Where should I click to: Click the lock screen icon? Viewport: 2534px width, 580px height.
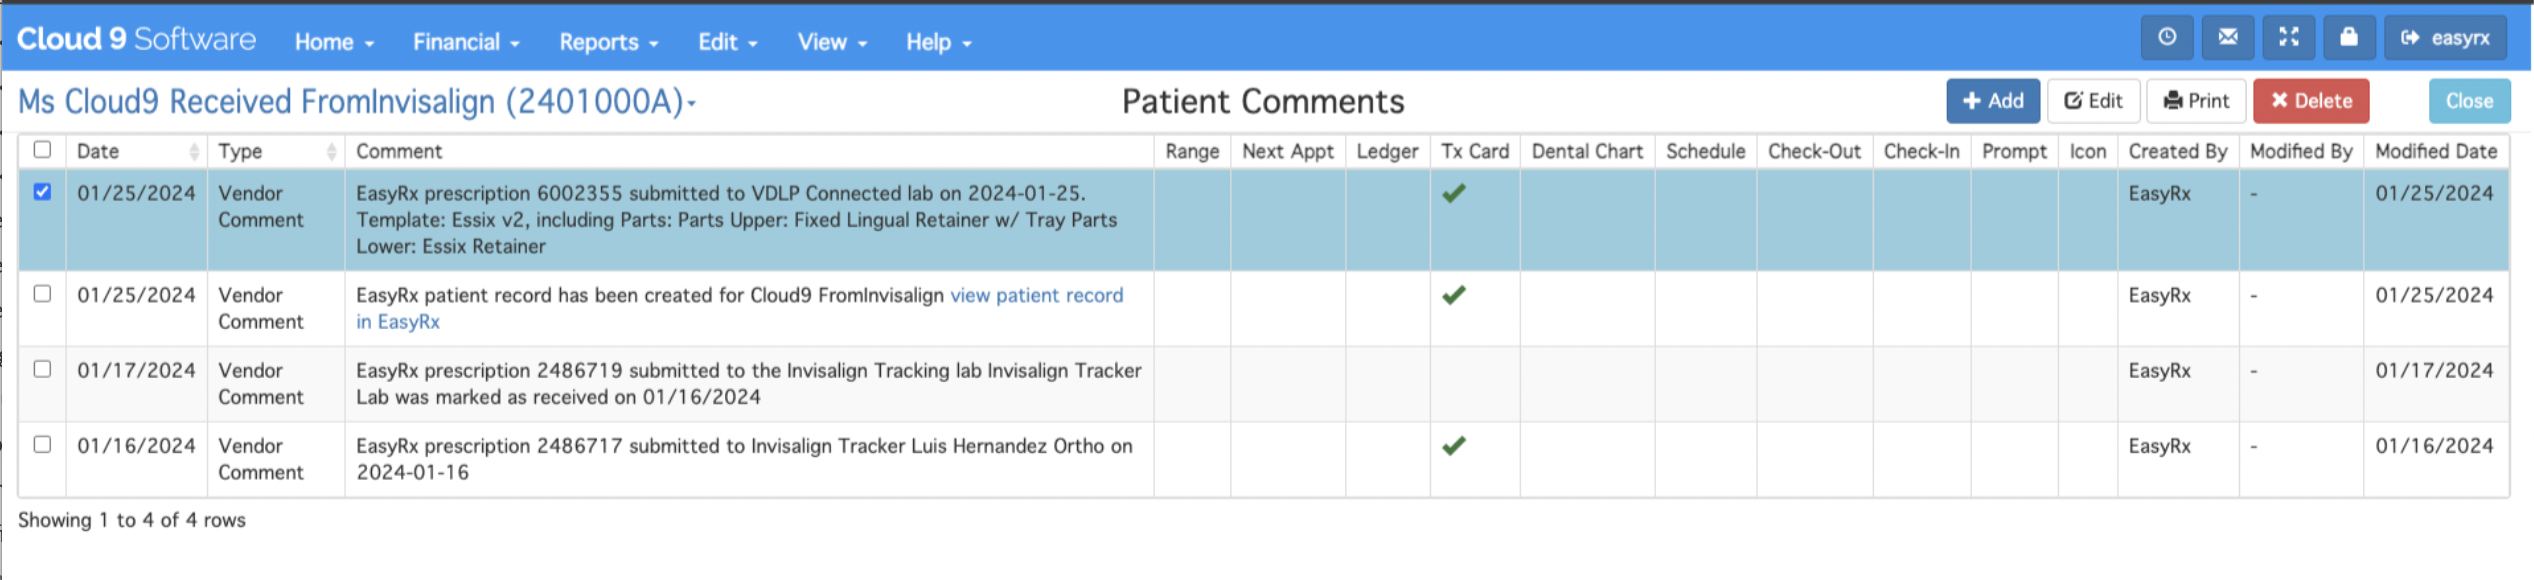pyautogui.click(x=2349, y=38)
